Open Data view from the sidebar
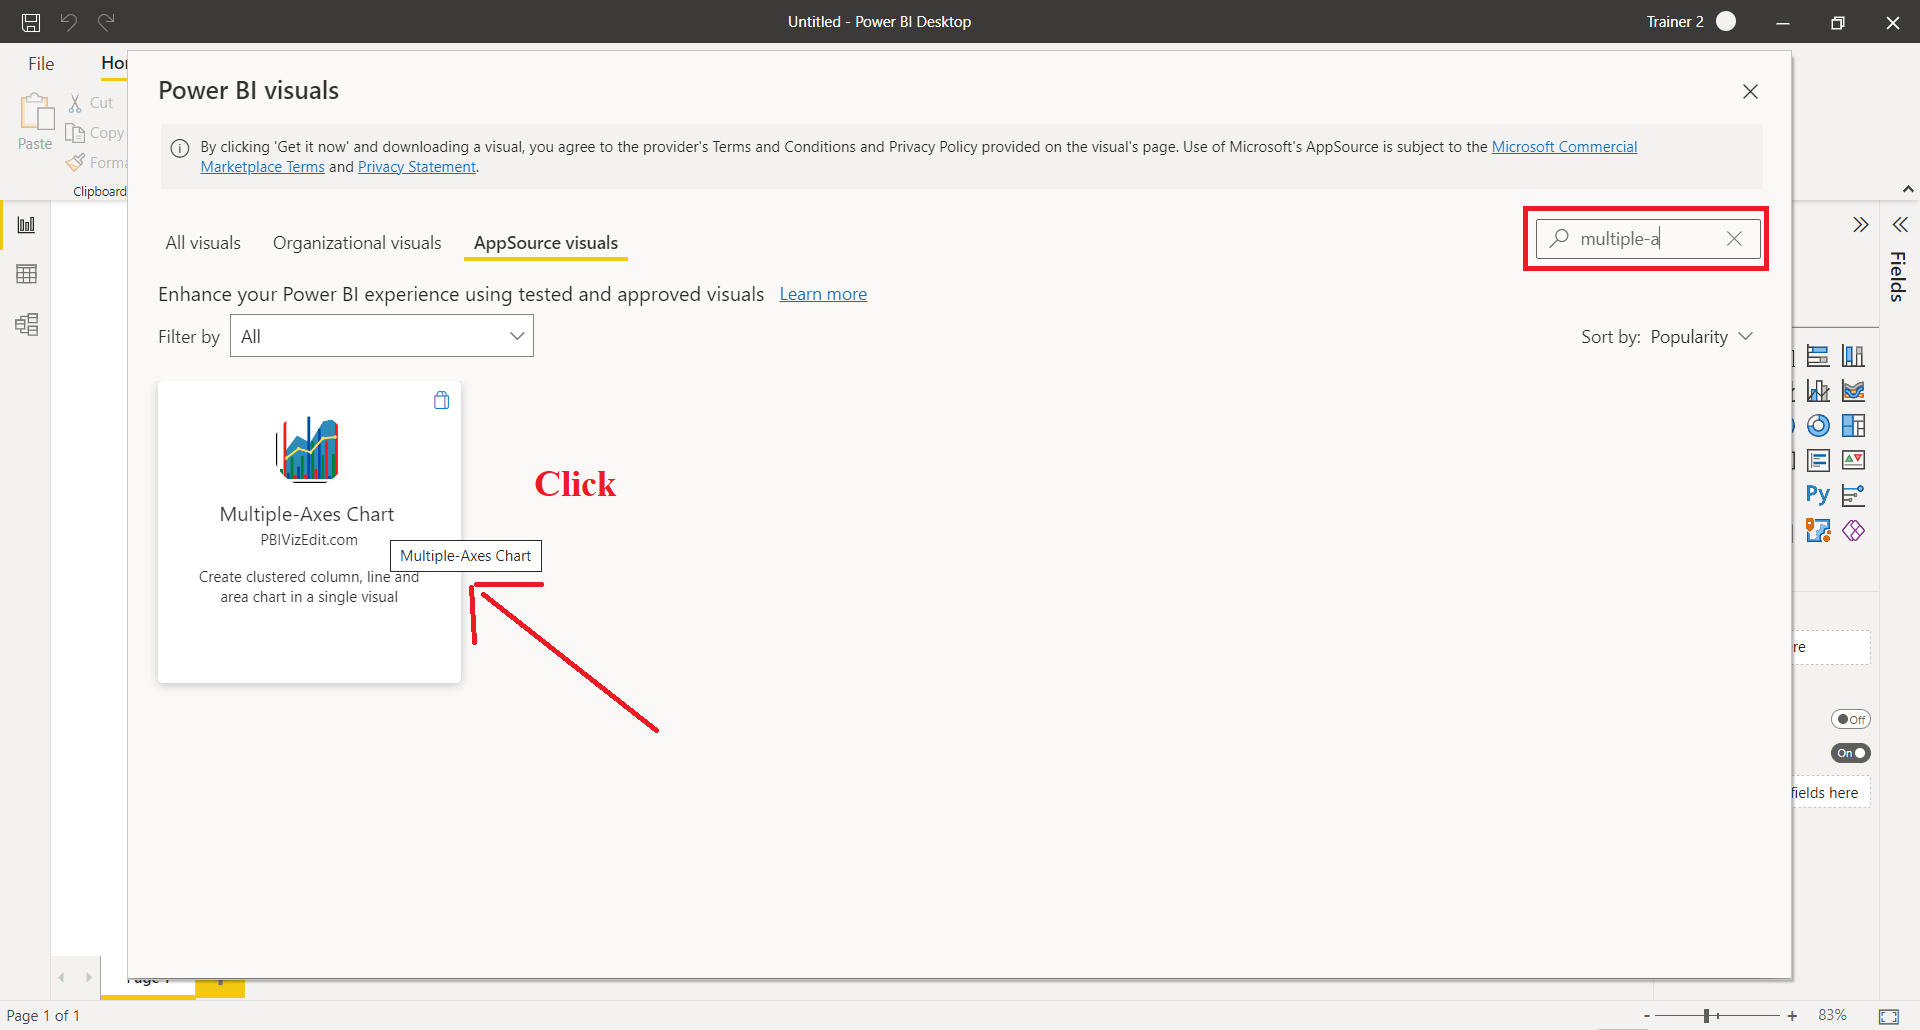This screenshot has height=1030, width=1920. [27, 274]
